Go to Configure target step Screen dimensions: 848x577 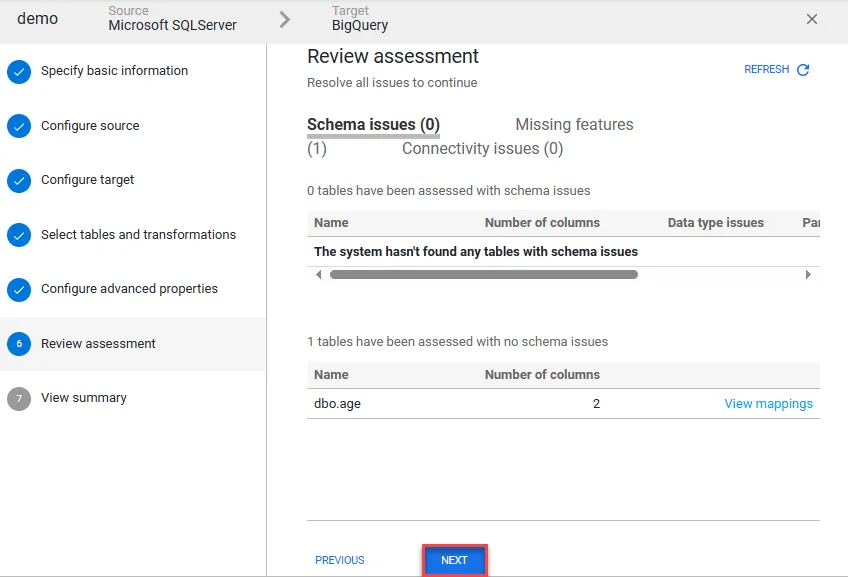pyautogui.click(x=87, y=180)
